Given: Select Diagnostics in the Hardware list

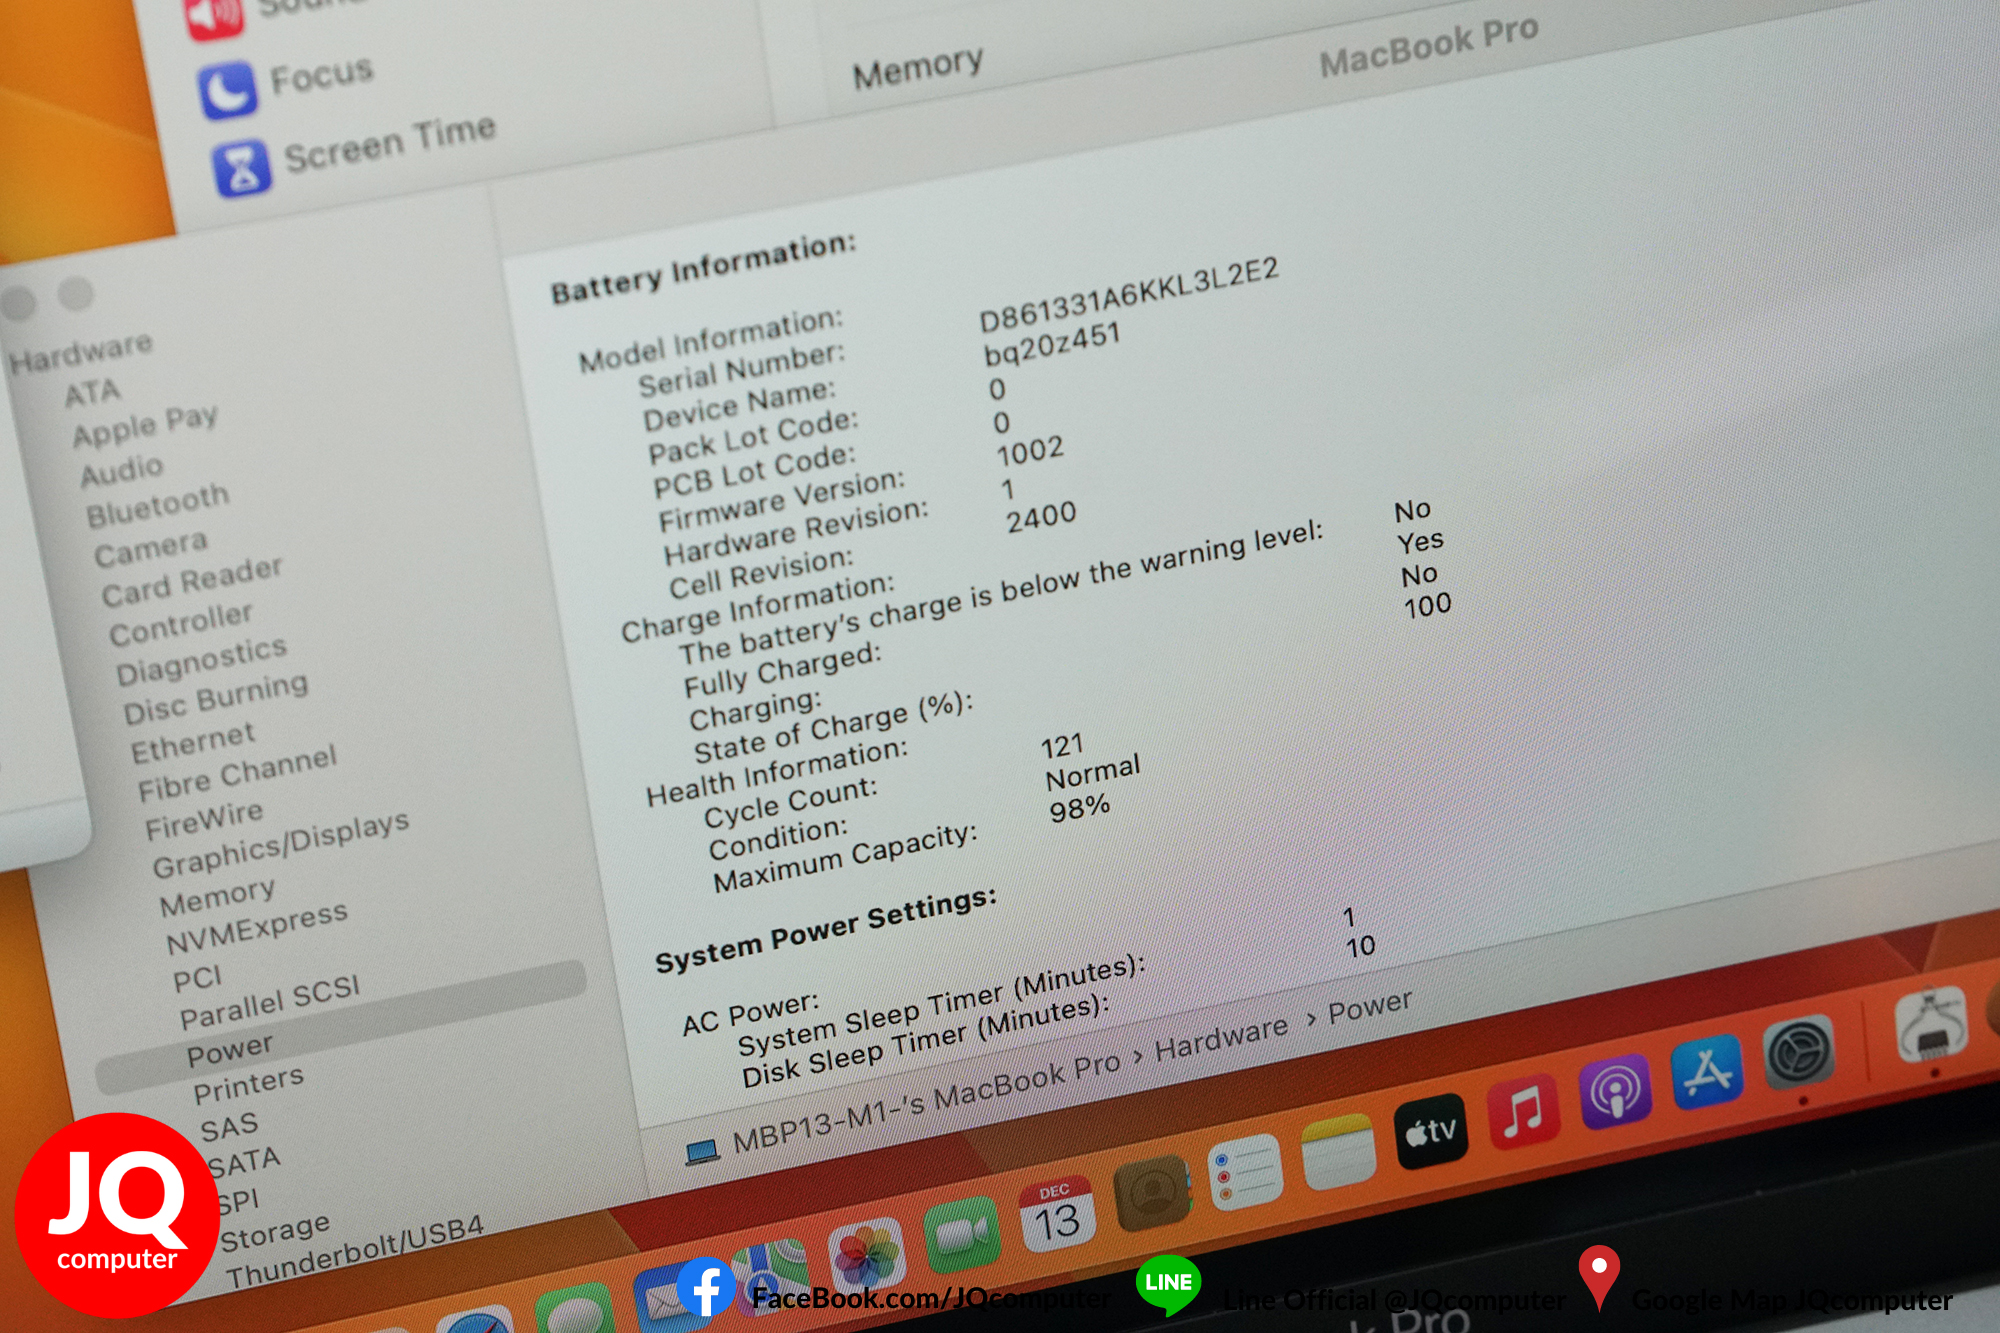Looking at the screenshot, I should (202, 660).
